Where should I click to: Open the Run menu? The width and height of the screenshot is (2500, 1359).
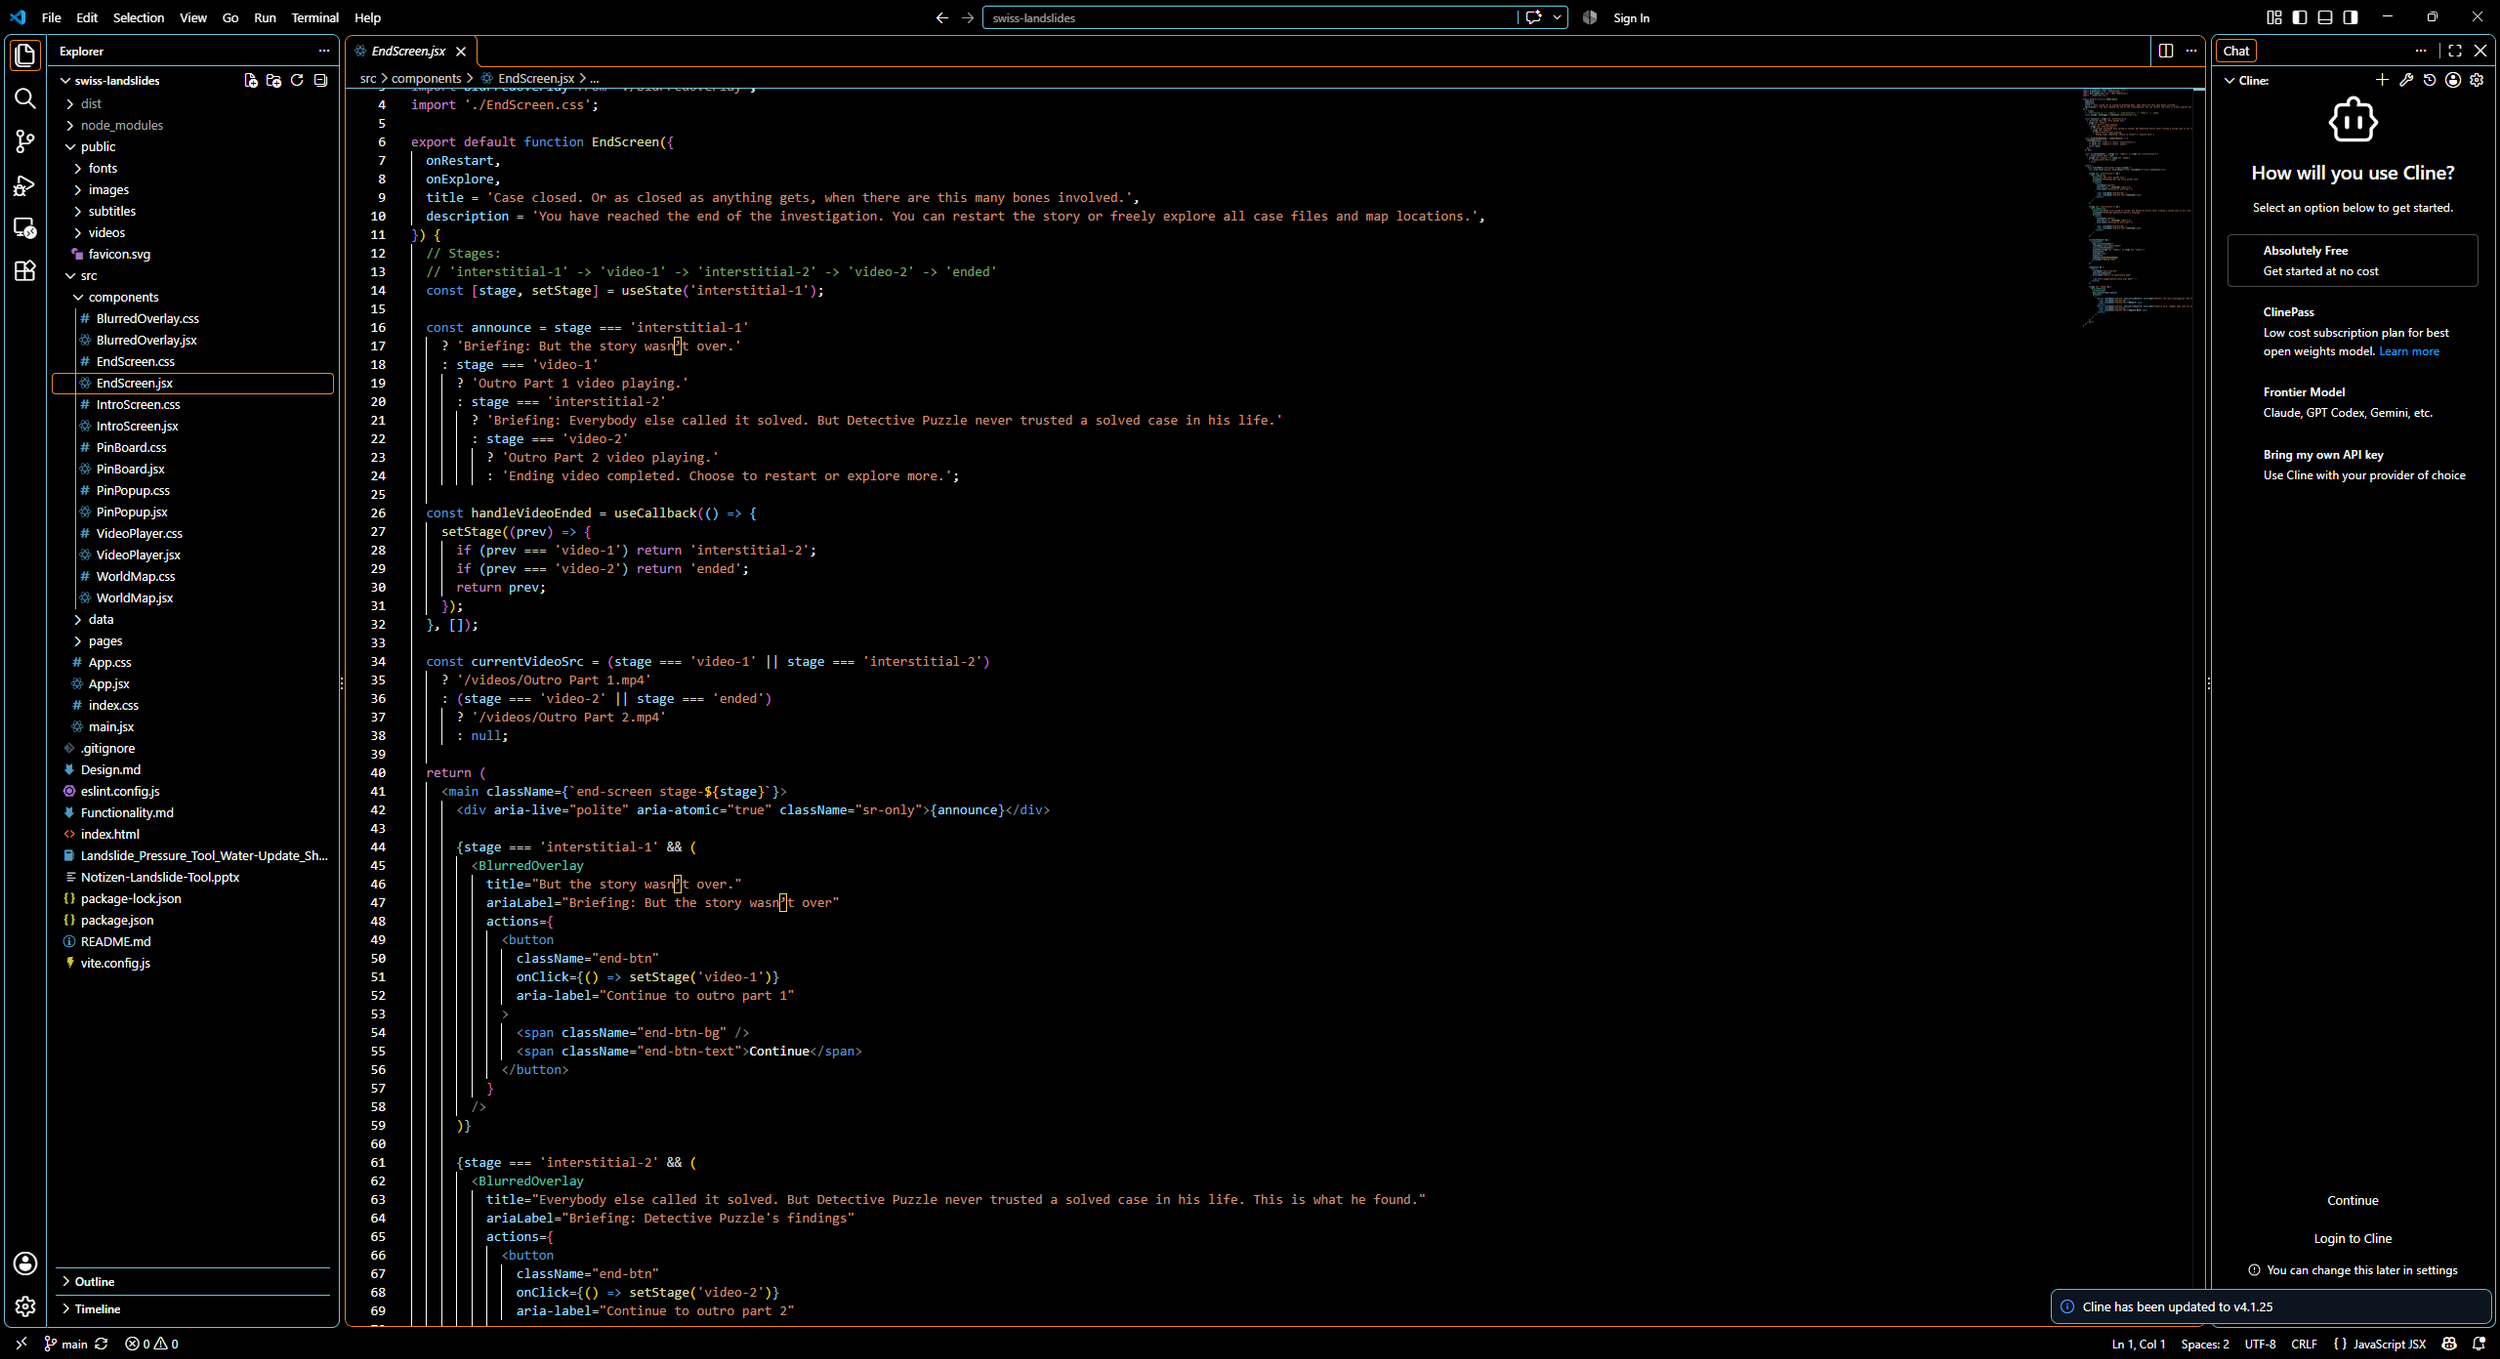coord(264,17)
